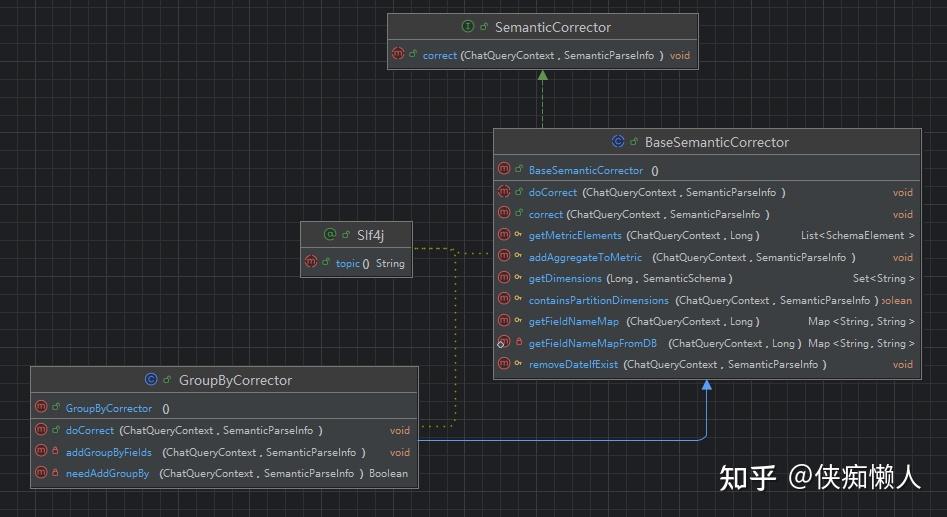Click the method icon on BaseSemanticCorrector's doCorrect row
947x517 pixels.
(x=504, y=191)
